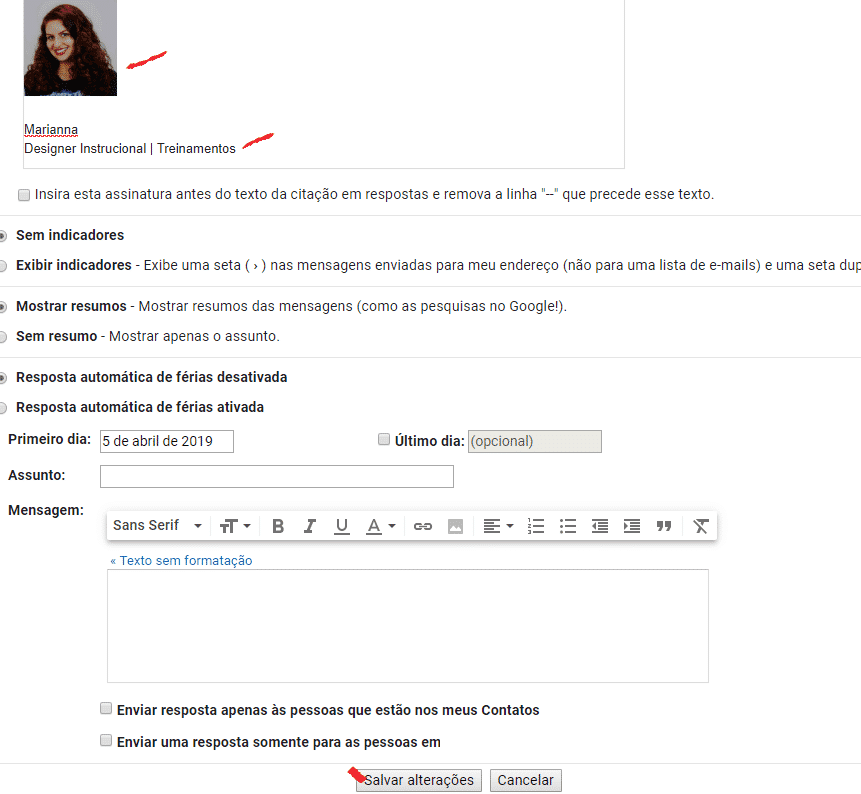Apply quote formatting to the text
861x794 pixels.
point(664,526)
